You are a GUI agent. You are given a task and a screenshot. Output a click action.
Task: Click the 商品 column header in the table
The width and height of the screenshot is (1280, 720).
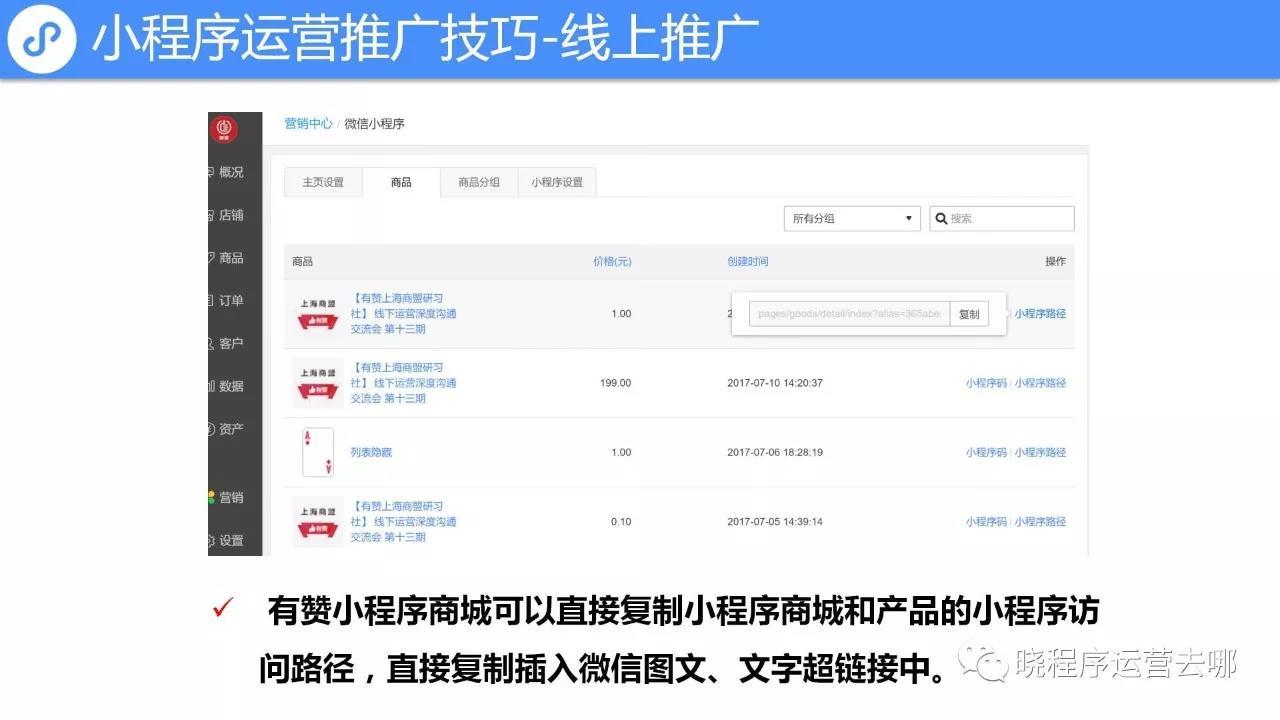[302, 261]
